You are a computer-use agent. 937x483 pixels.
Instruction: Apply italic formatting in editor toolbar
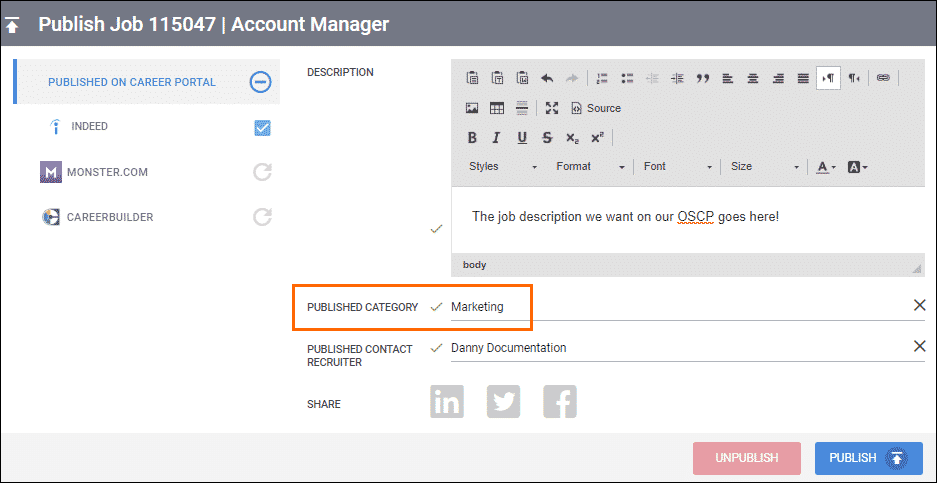[496, 138]
